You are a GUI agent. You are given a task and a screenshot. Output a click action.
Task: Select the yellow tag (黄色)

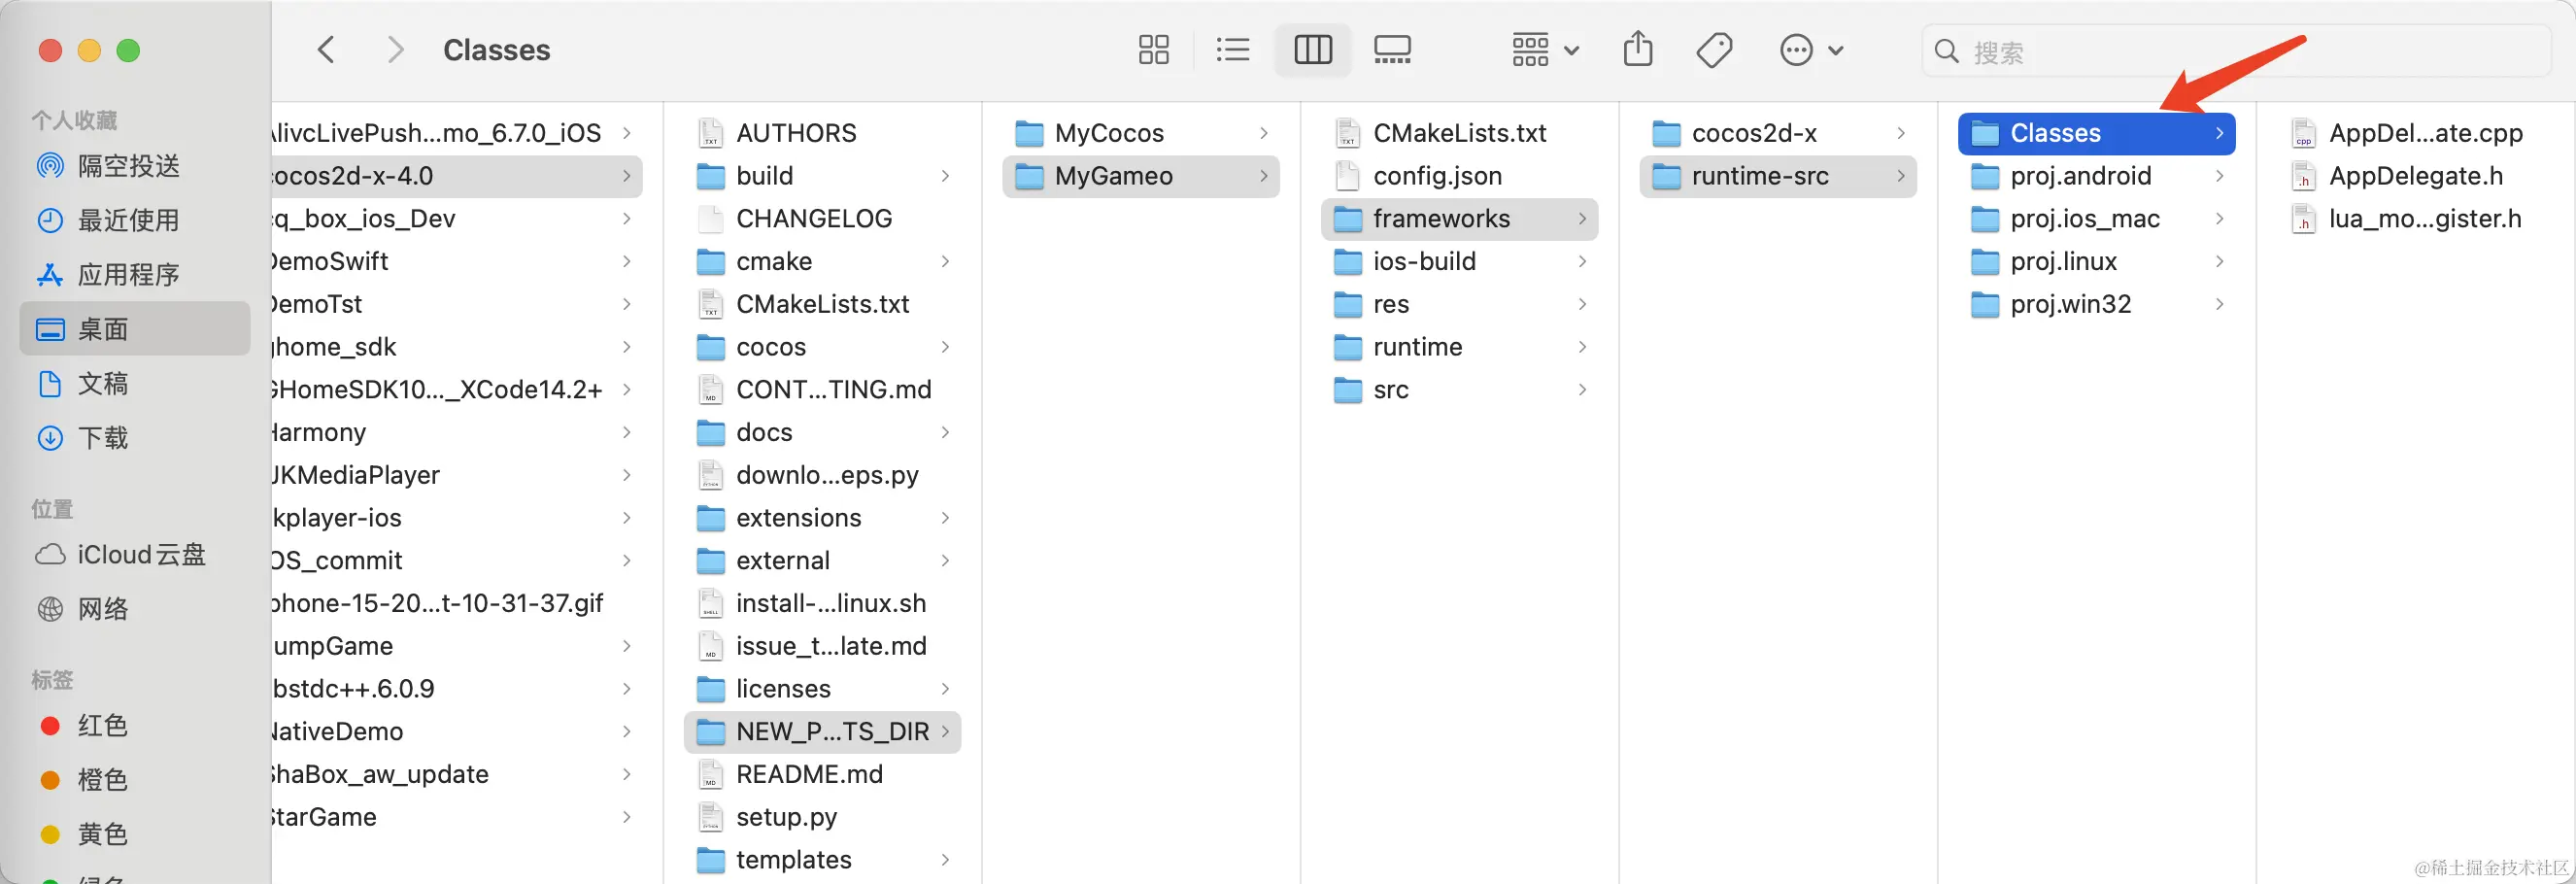[135, 834]
